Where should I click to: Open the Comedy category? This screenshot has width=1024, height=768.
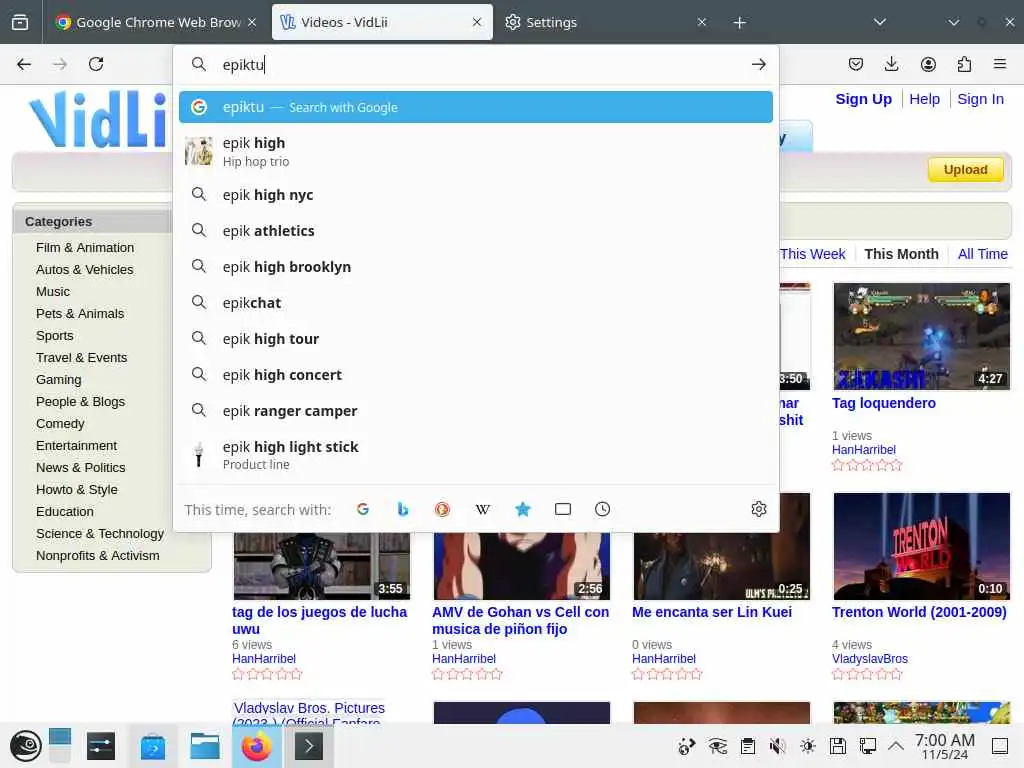click(60, 424)
